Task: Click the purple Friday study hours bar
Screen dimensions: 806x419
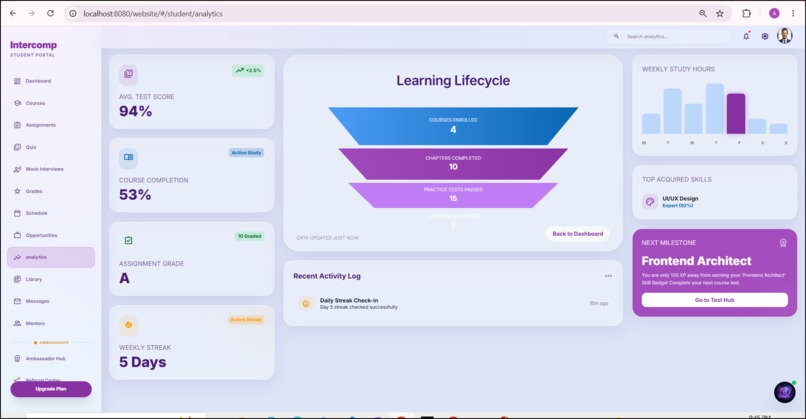Action: click(736, 114)
